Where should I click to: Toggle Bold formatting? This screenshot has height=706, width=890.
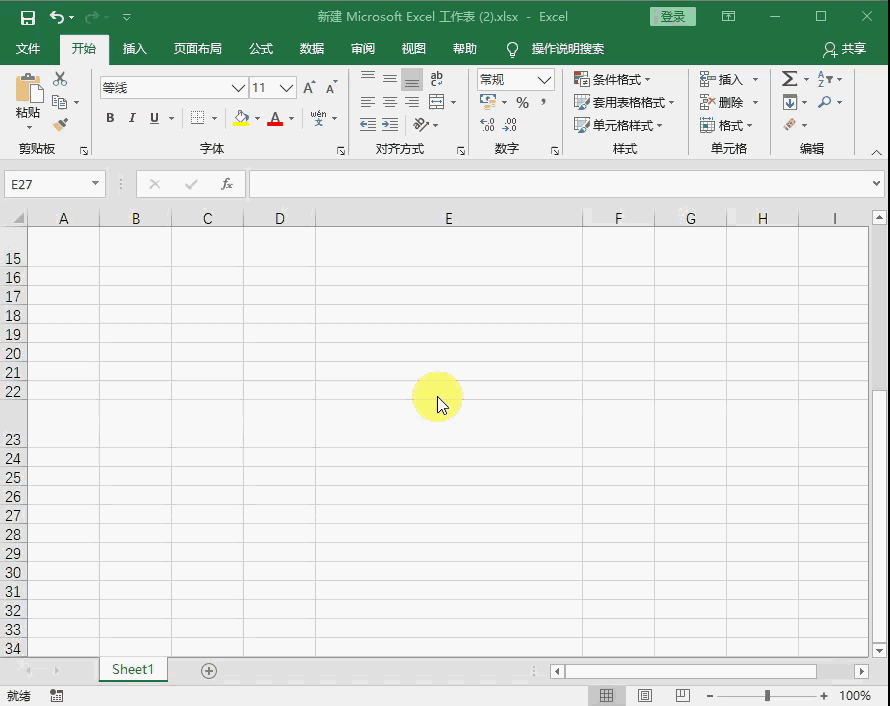pos(110,117)
